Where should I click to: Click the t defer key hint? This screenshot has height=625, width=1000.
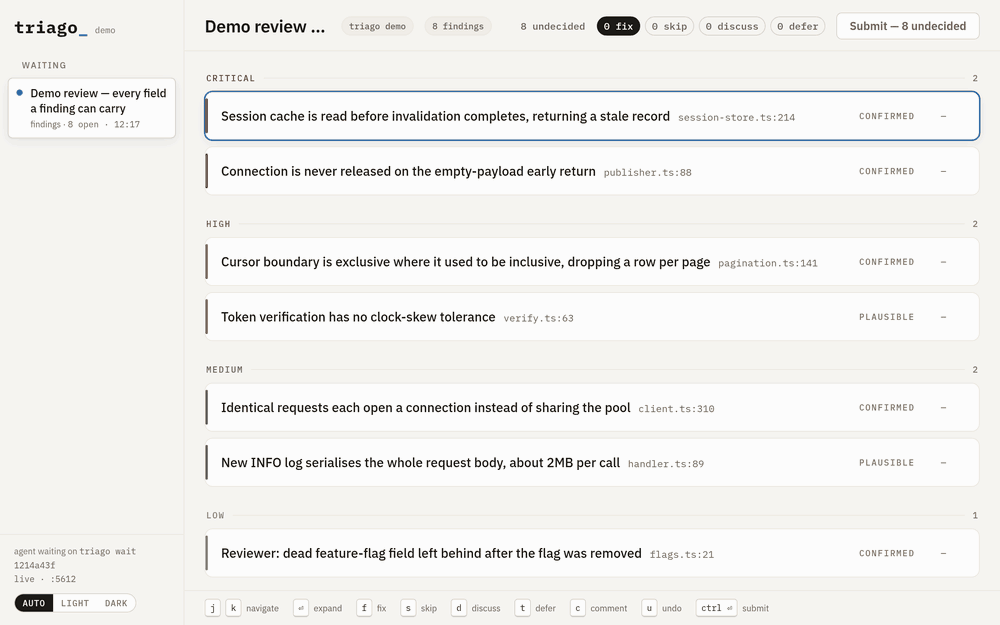pos(522,608)
